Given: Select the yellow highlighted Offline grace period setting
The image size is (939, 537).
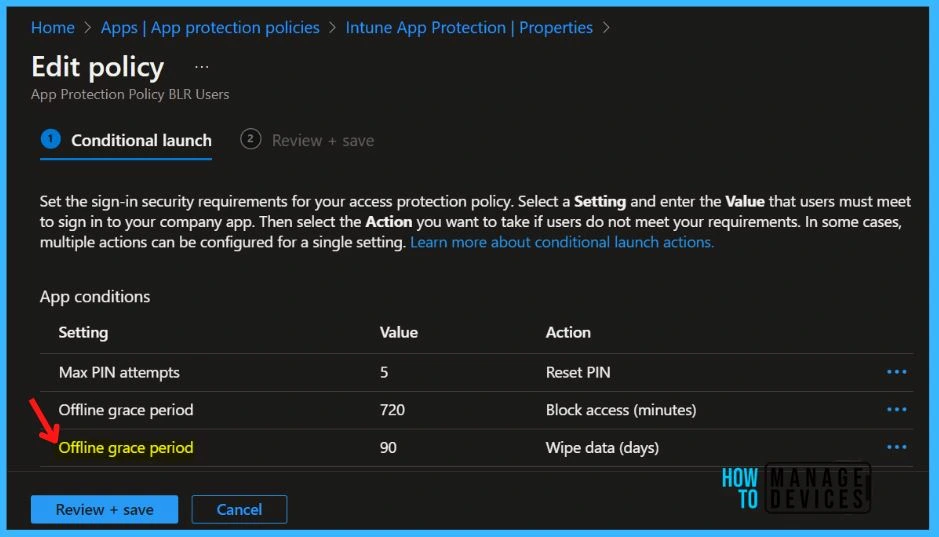Looking at the screenshot, I should point(126,447).
